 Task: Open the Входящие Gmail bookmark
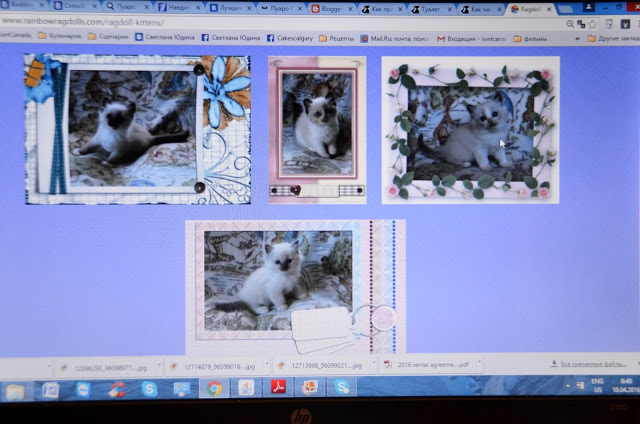point(470,38)
